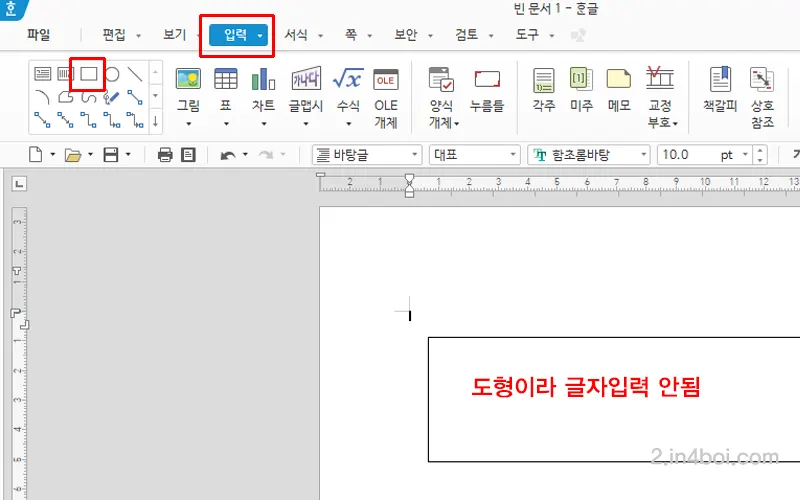
Task: Open the 파일 menu
Action: (39, 35)
